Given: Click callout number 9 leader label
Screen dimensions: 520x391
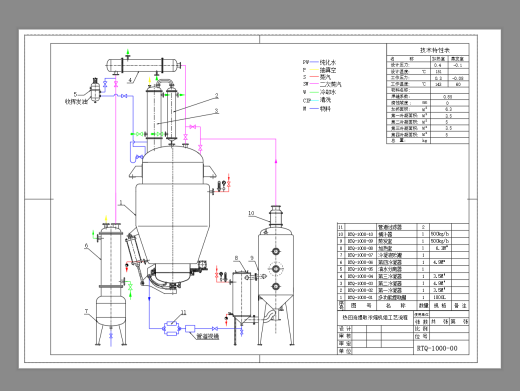Looking at the screenshot, I should click(x=252, y=258).
